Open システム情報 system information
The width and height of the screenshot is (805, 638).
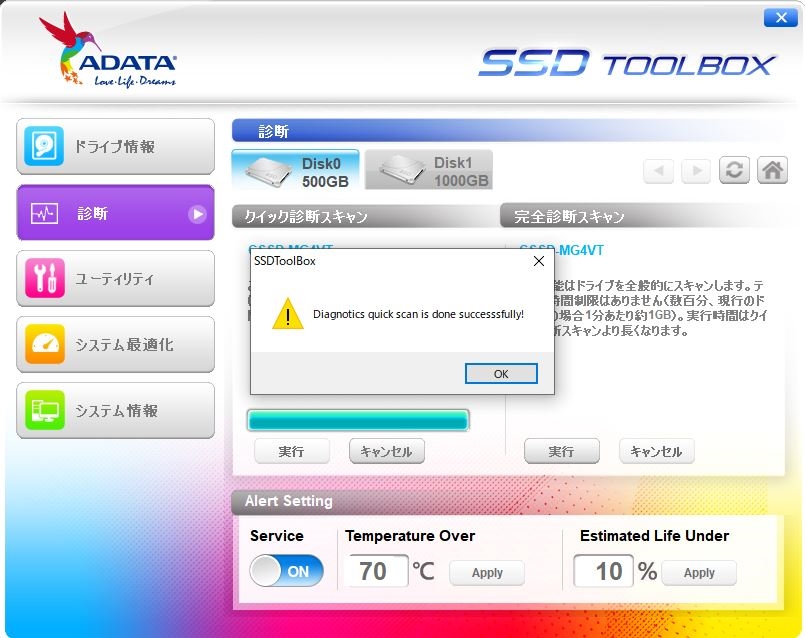[116, 411]
